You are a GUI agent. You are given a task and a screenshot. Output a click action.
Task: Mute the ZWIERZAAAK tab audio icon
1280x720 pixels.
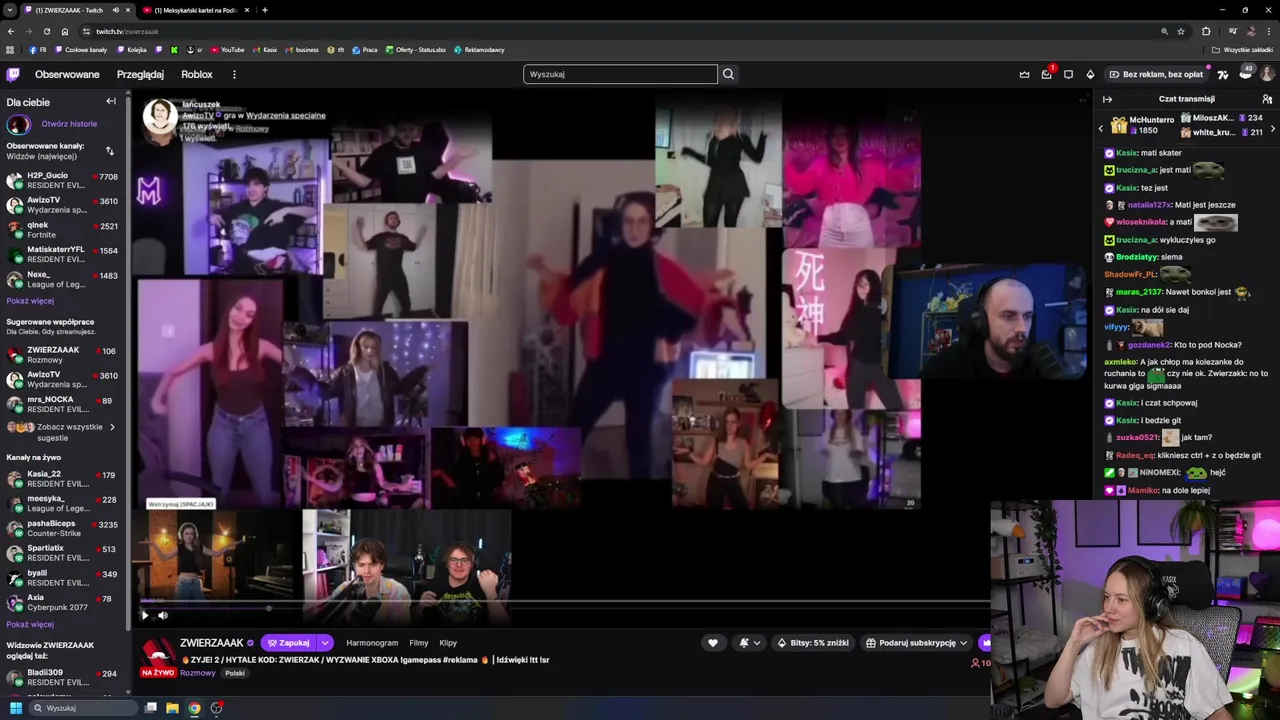click(115, 10)
